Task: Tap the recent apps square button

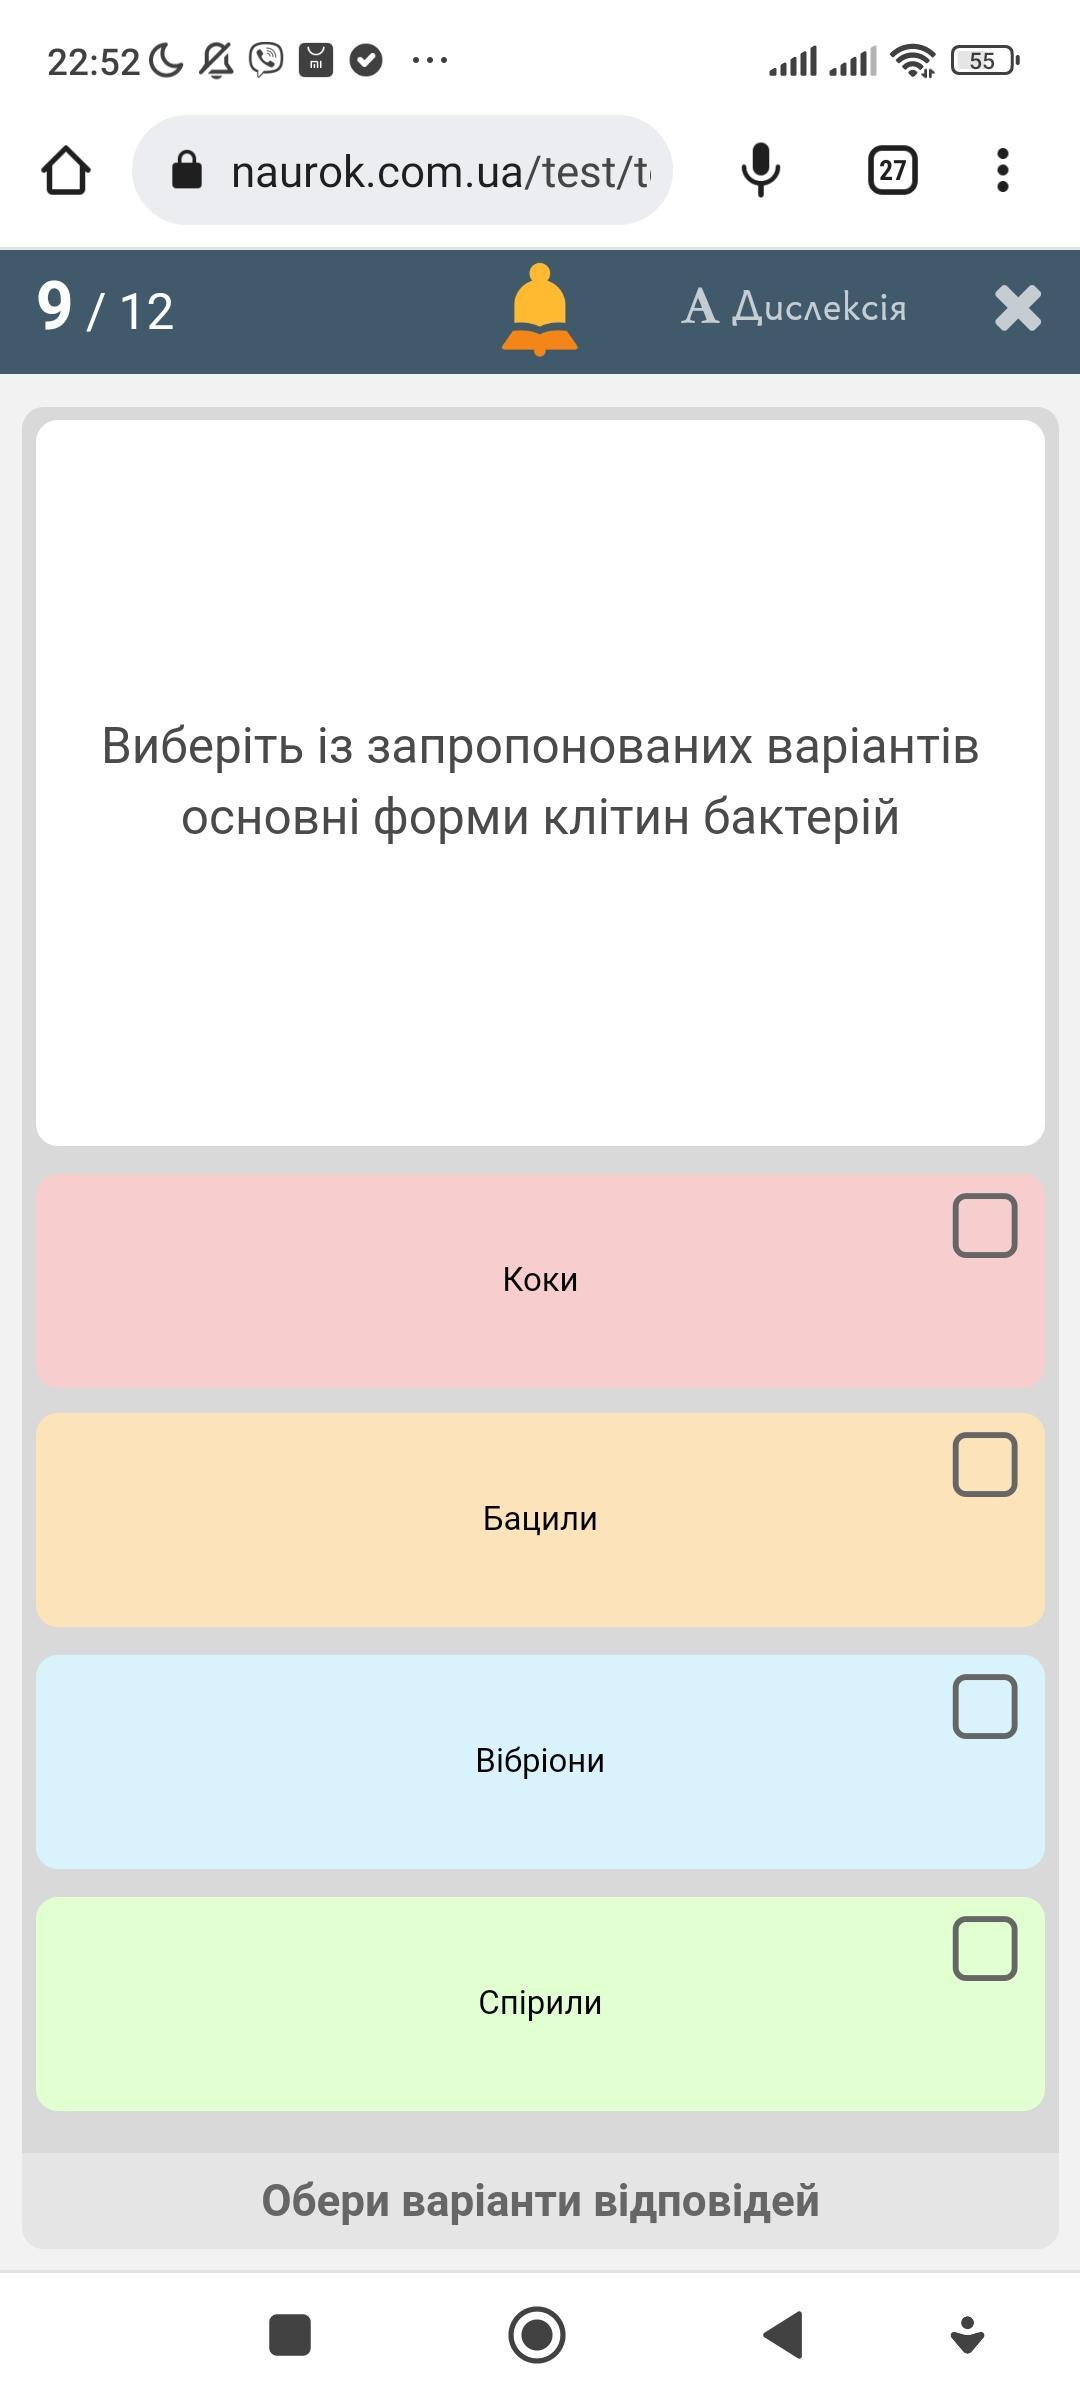Action: pyautogui.click(x=290, y=2335)
